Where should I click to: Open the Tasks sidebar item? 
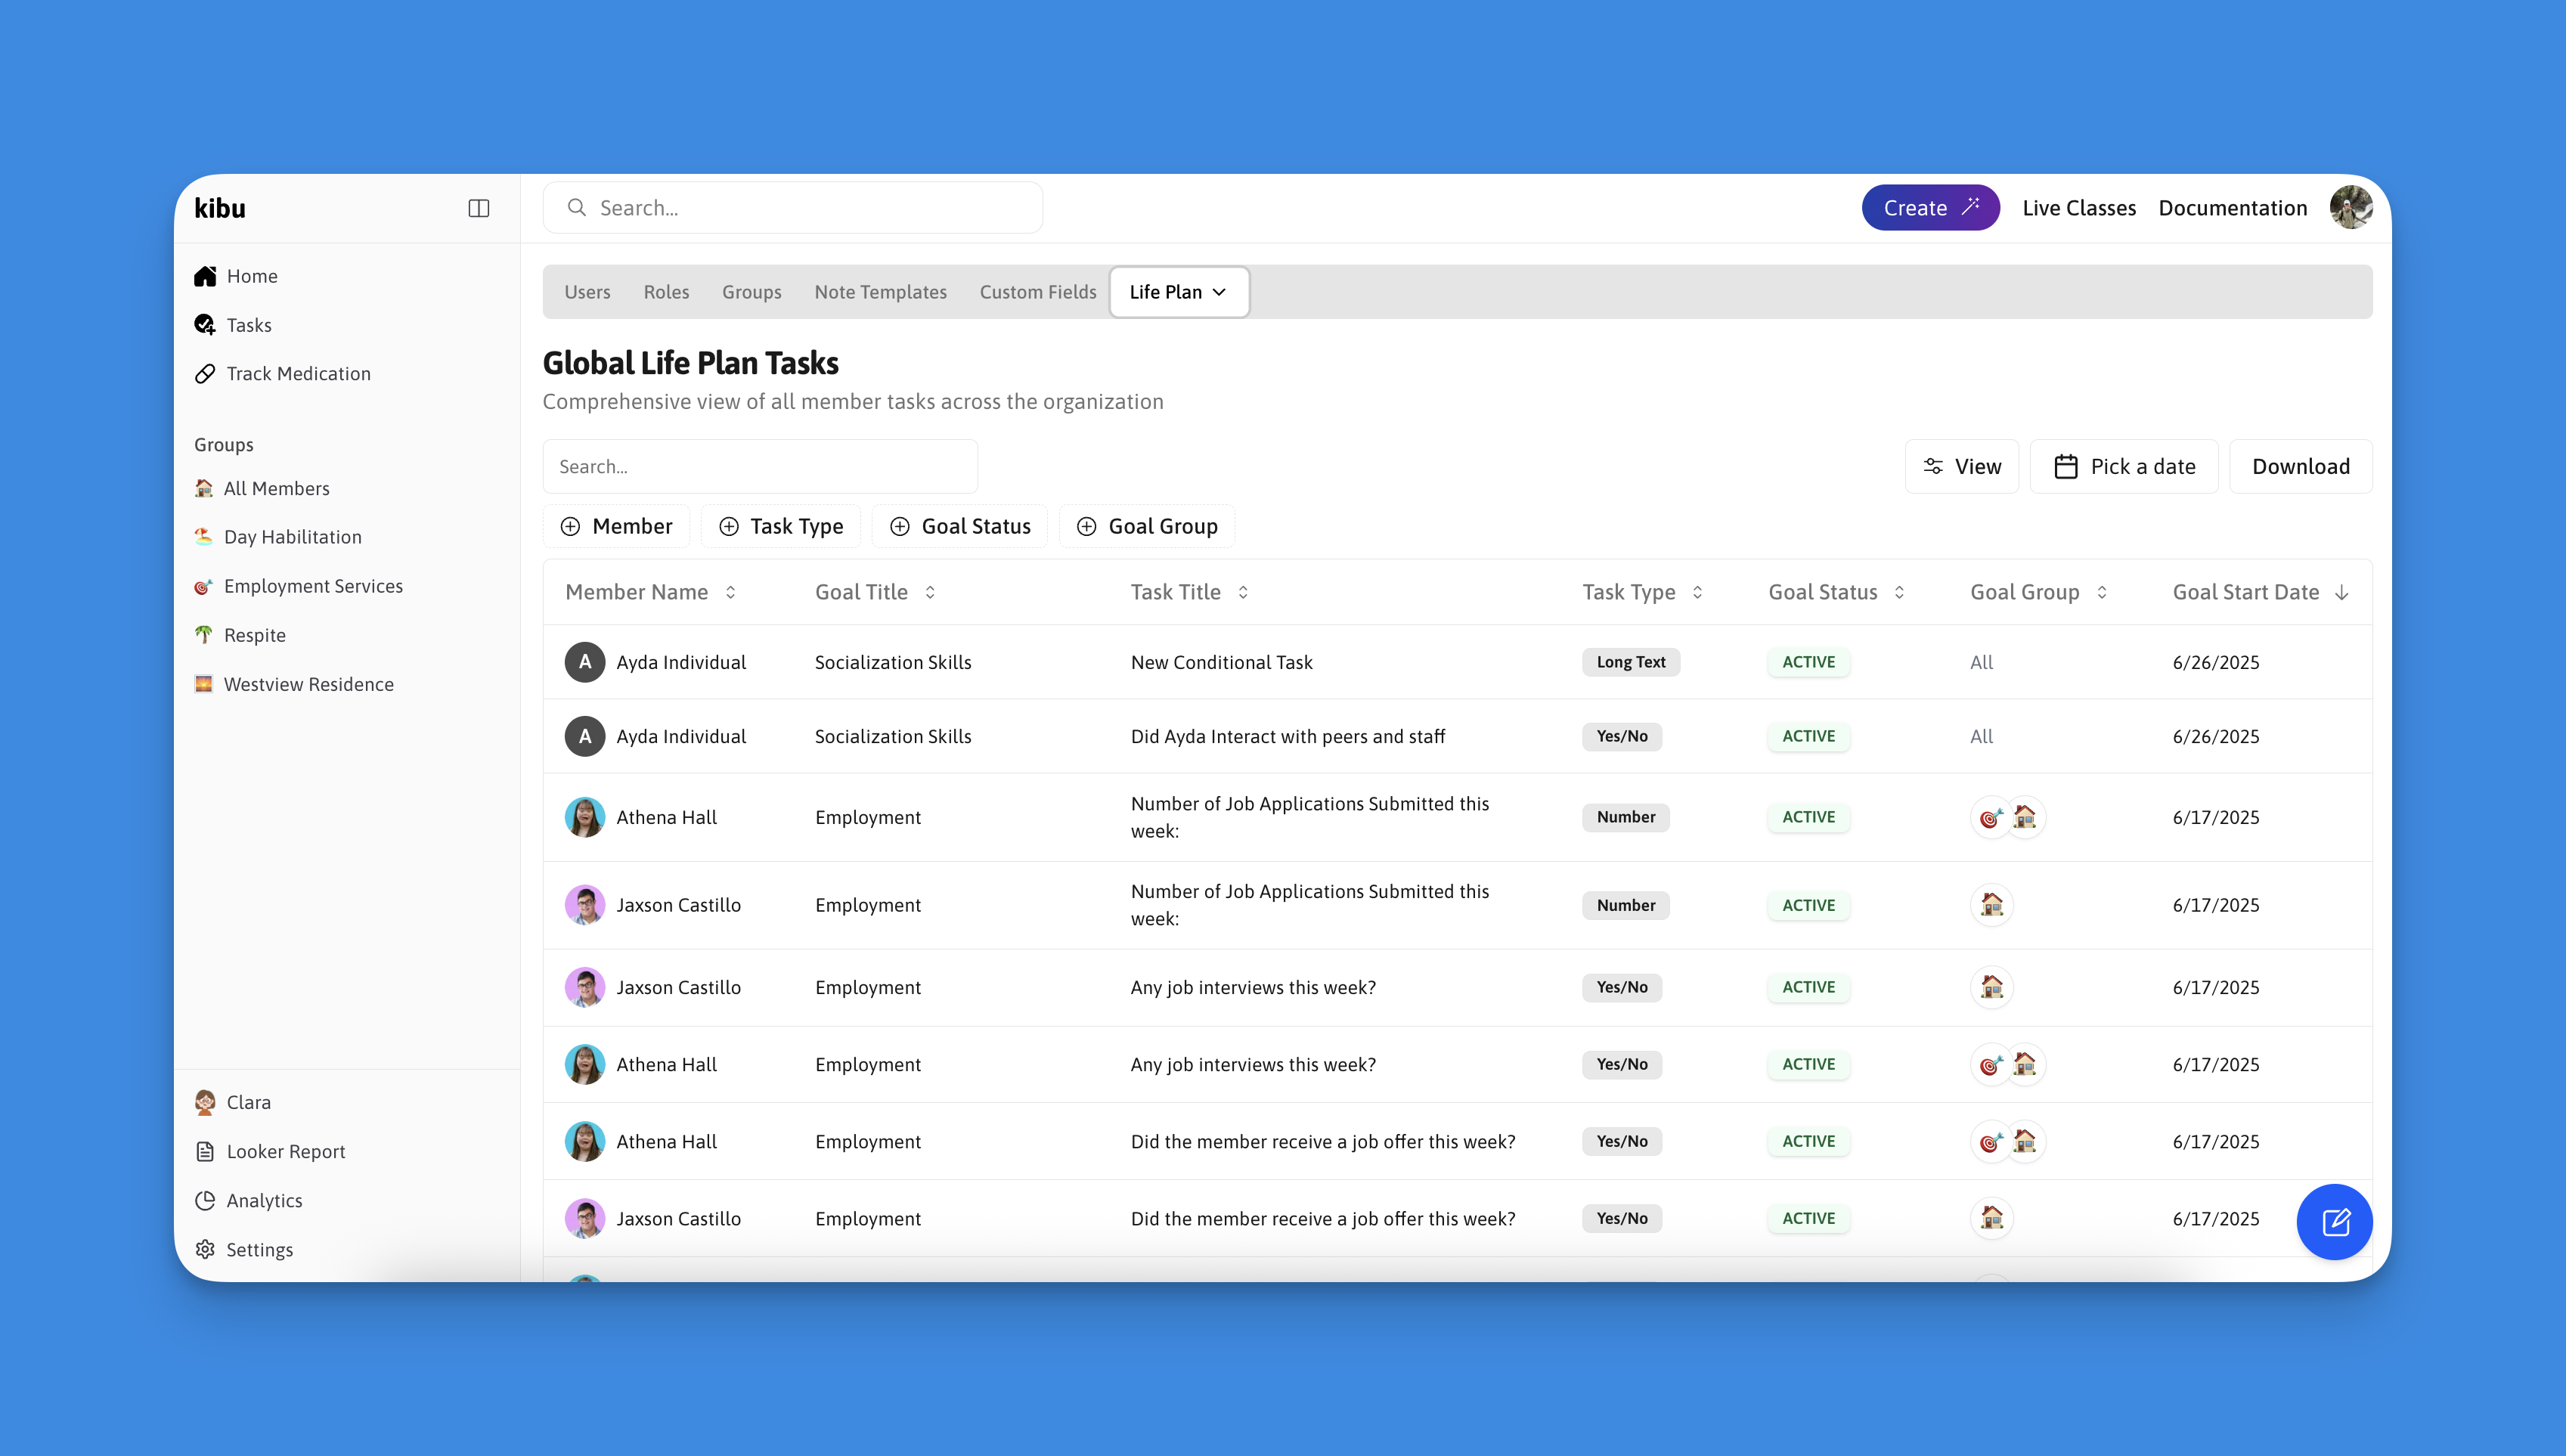pos(248,325)
